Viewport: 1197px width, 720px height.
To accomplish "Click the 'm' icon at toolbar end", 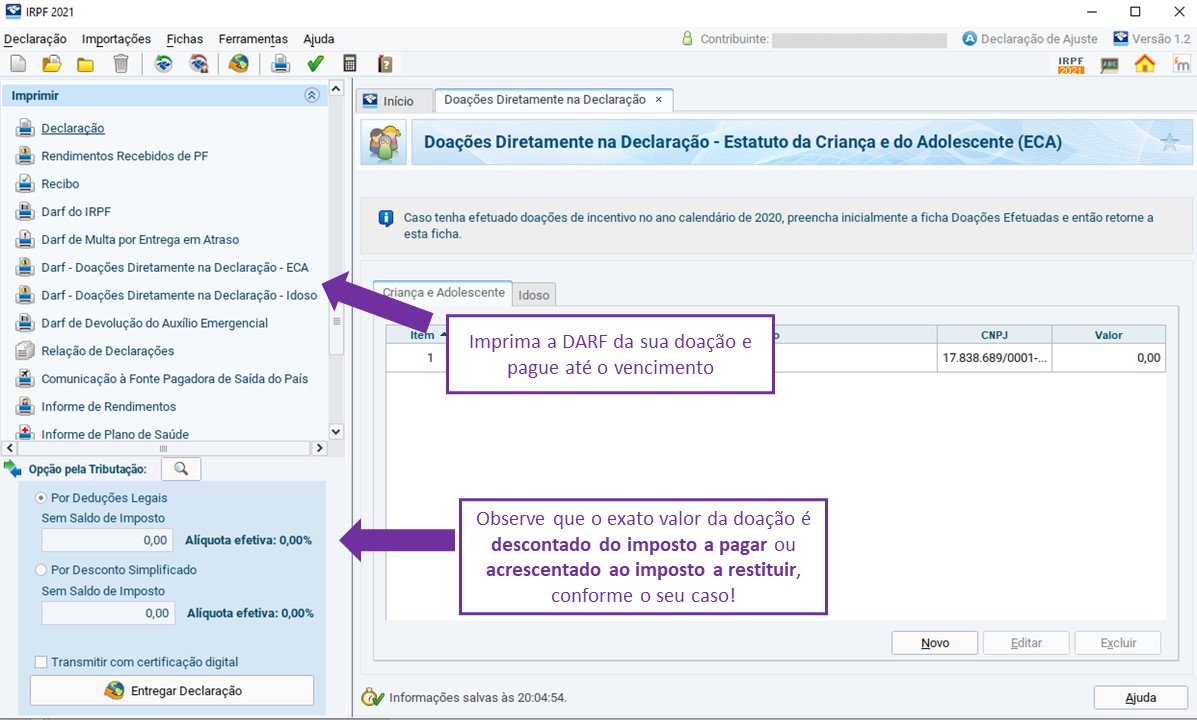I will (x=1181, y=64).
